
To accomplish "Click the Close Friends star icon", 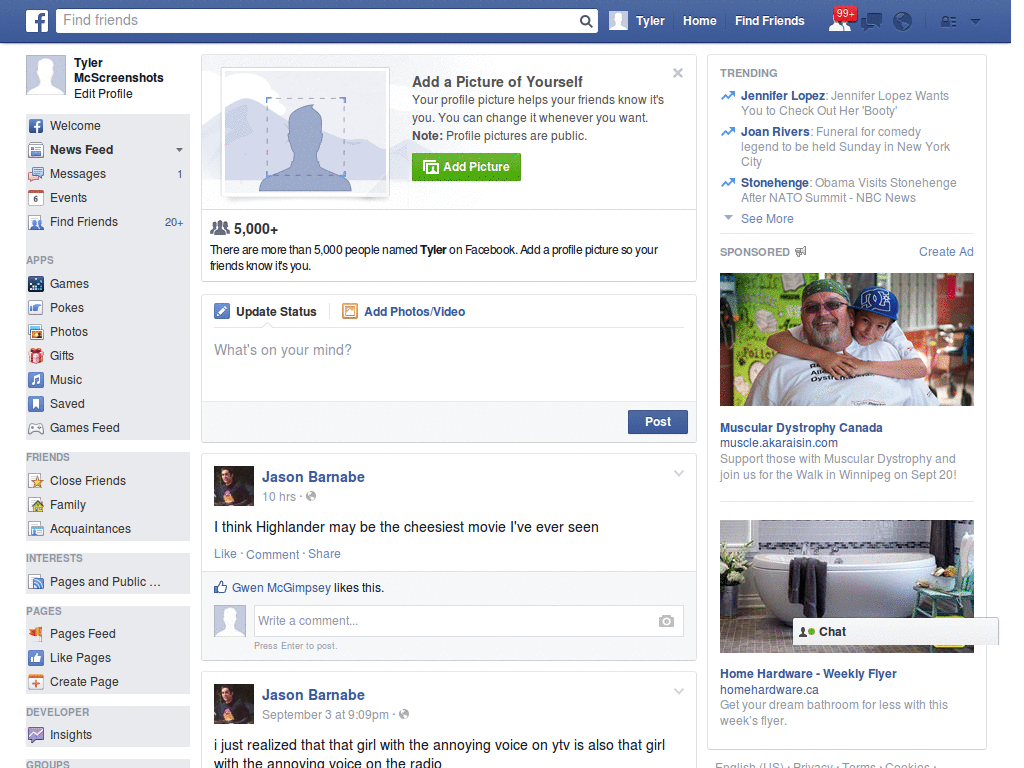I will click(36, 481).
